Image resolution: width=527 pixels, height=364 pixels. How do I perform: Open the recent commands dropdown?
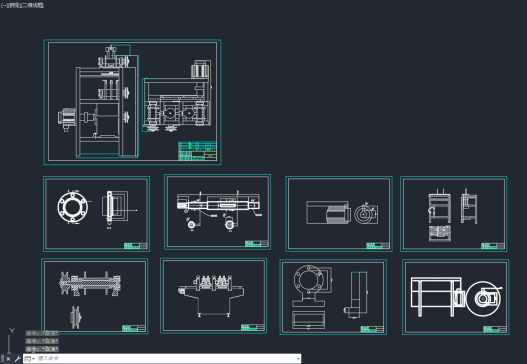click(30, 359)
